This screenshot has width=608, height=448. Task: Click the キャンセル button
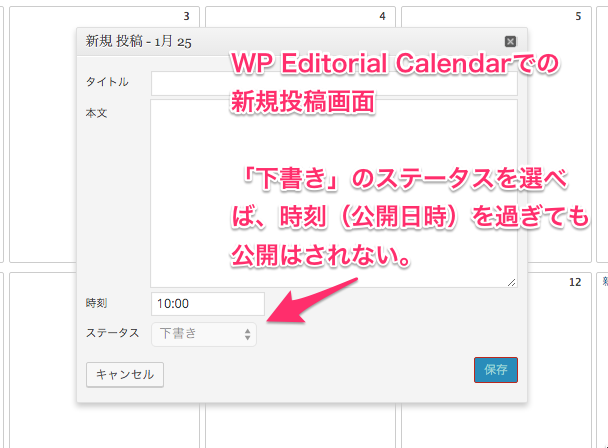coord(125,375)
